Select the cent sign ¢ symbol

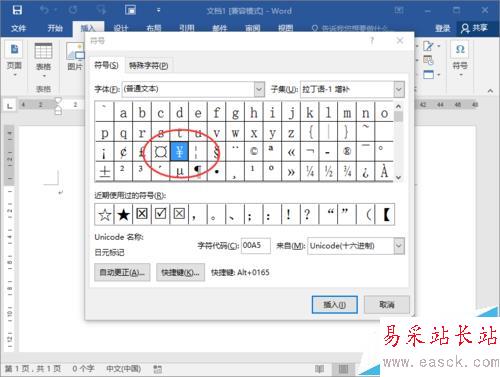(x=123, y=152)
